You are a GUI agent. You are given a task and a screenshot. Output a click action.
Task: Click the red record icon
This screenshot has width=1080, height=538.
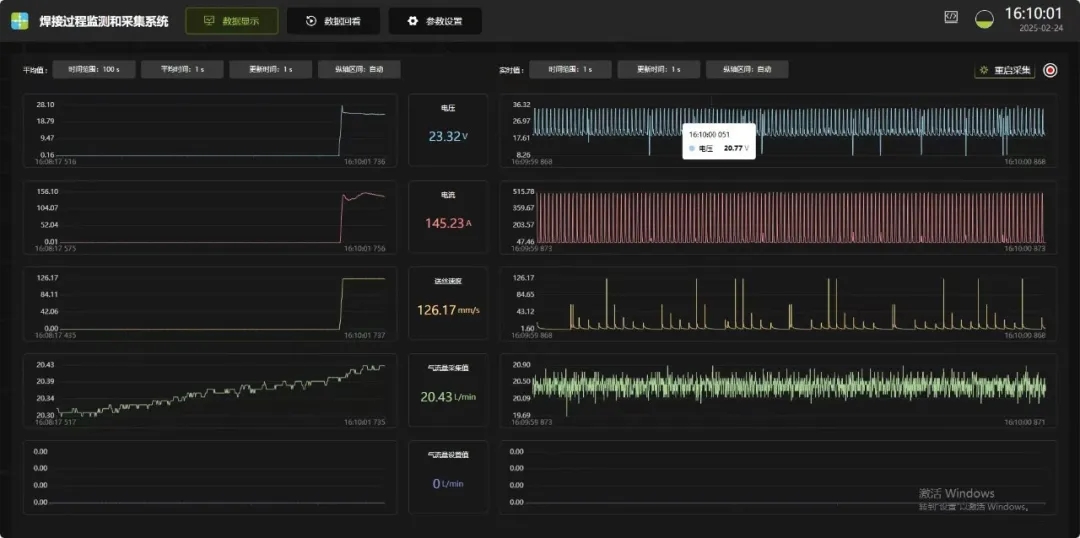coord(1050,70)
